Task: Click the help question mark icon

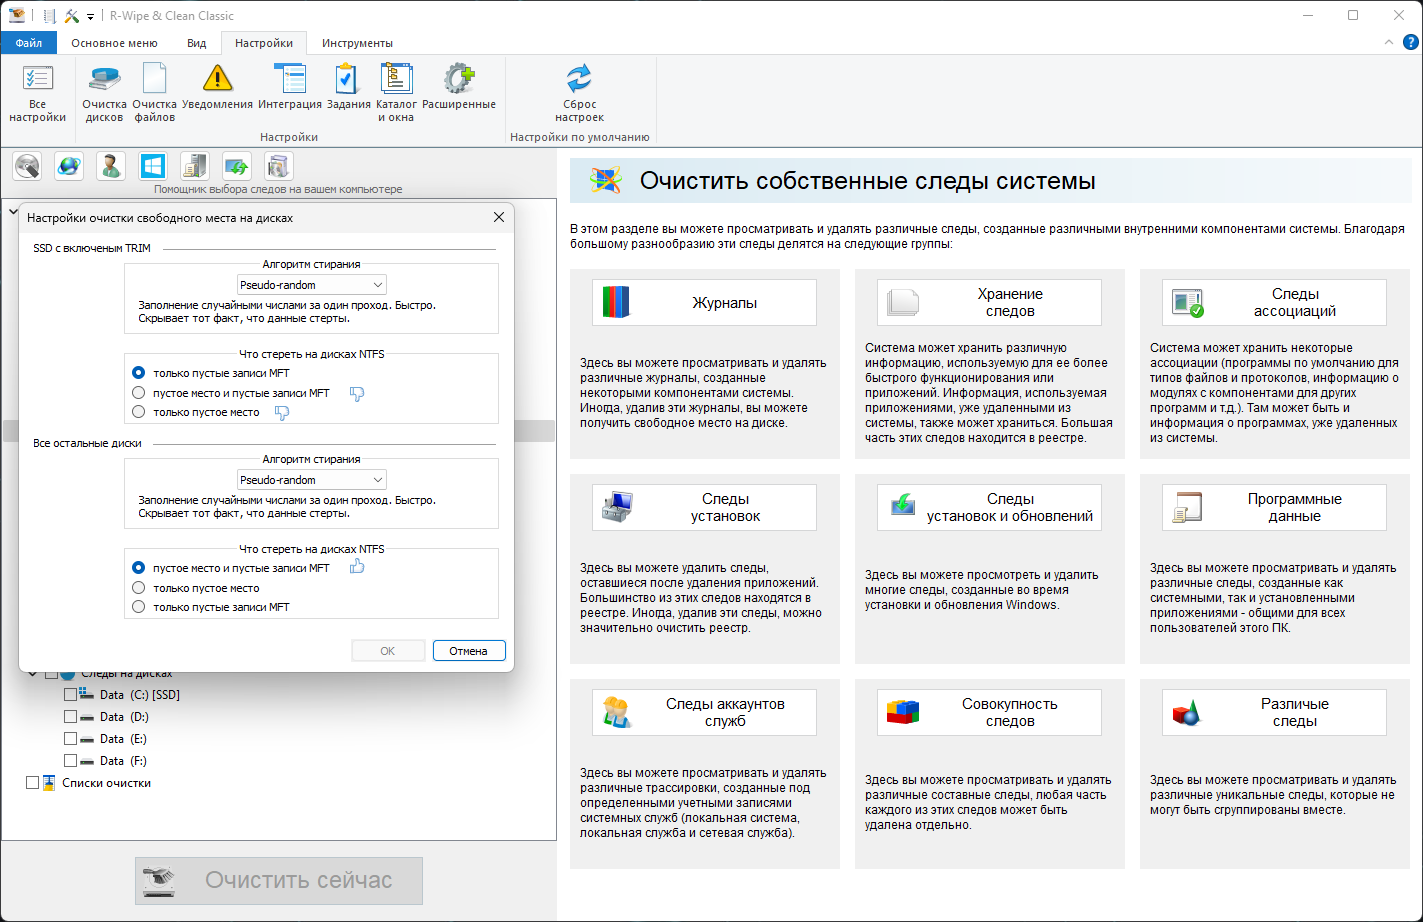Action: (x=1410, y=43)
